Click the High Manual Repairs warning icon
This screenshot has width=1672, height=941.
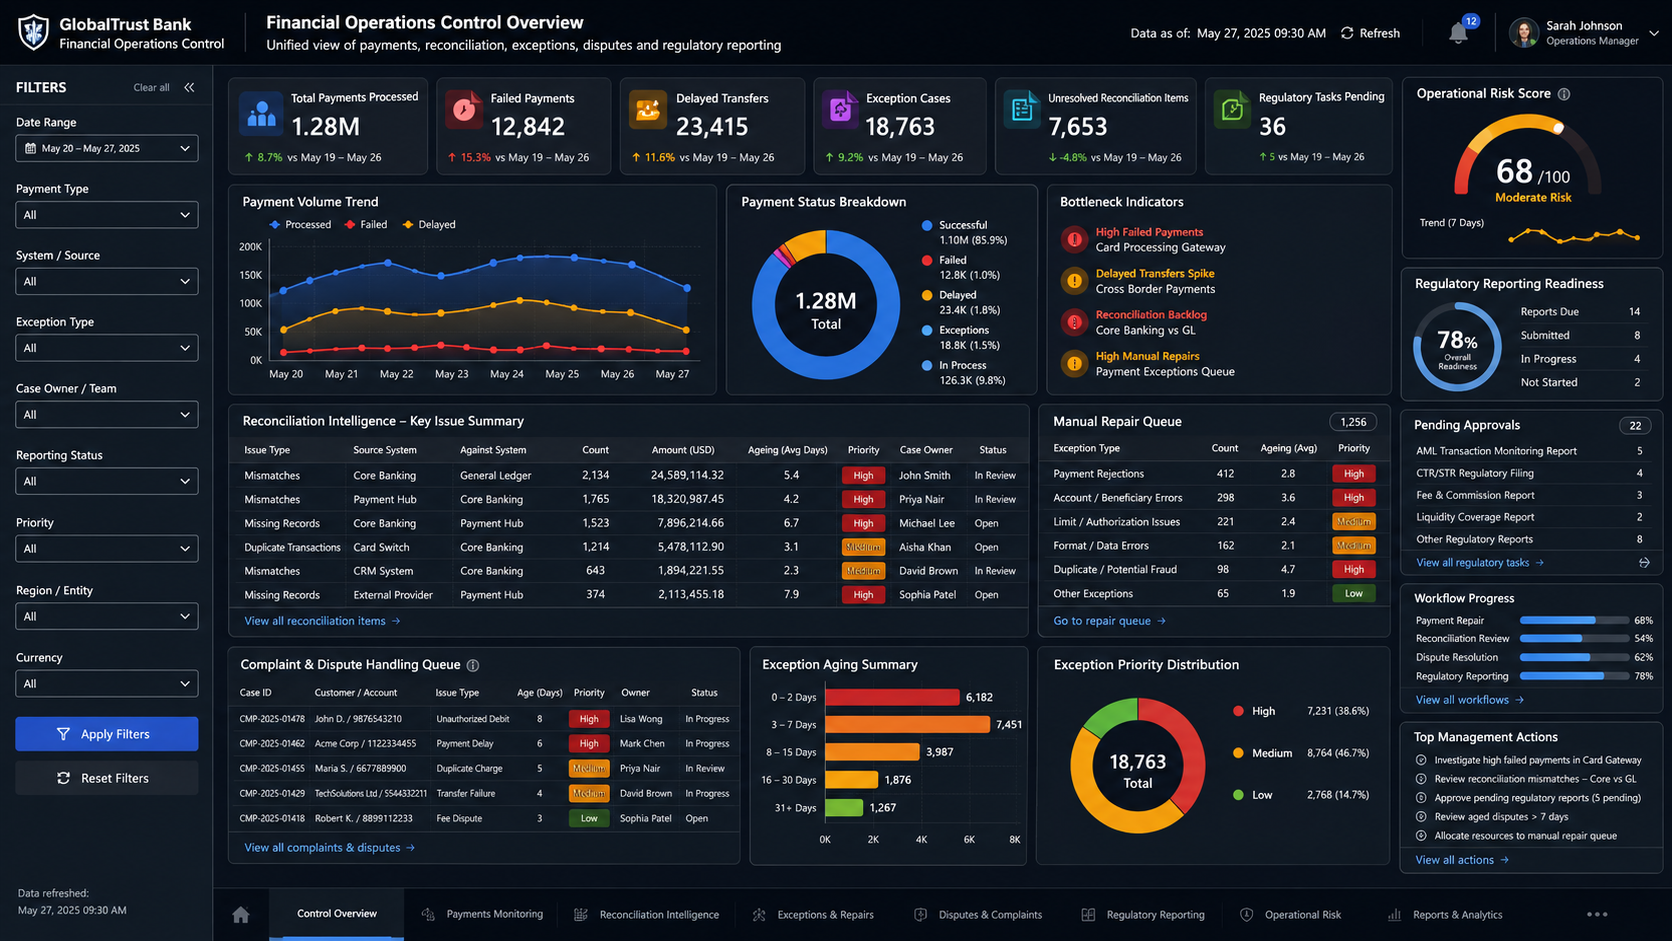(1074, 363)
